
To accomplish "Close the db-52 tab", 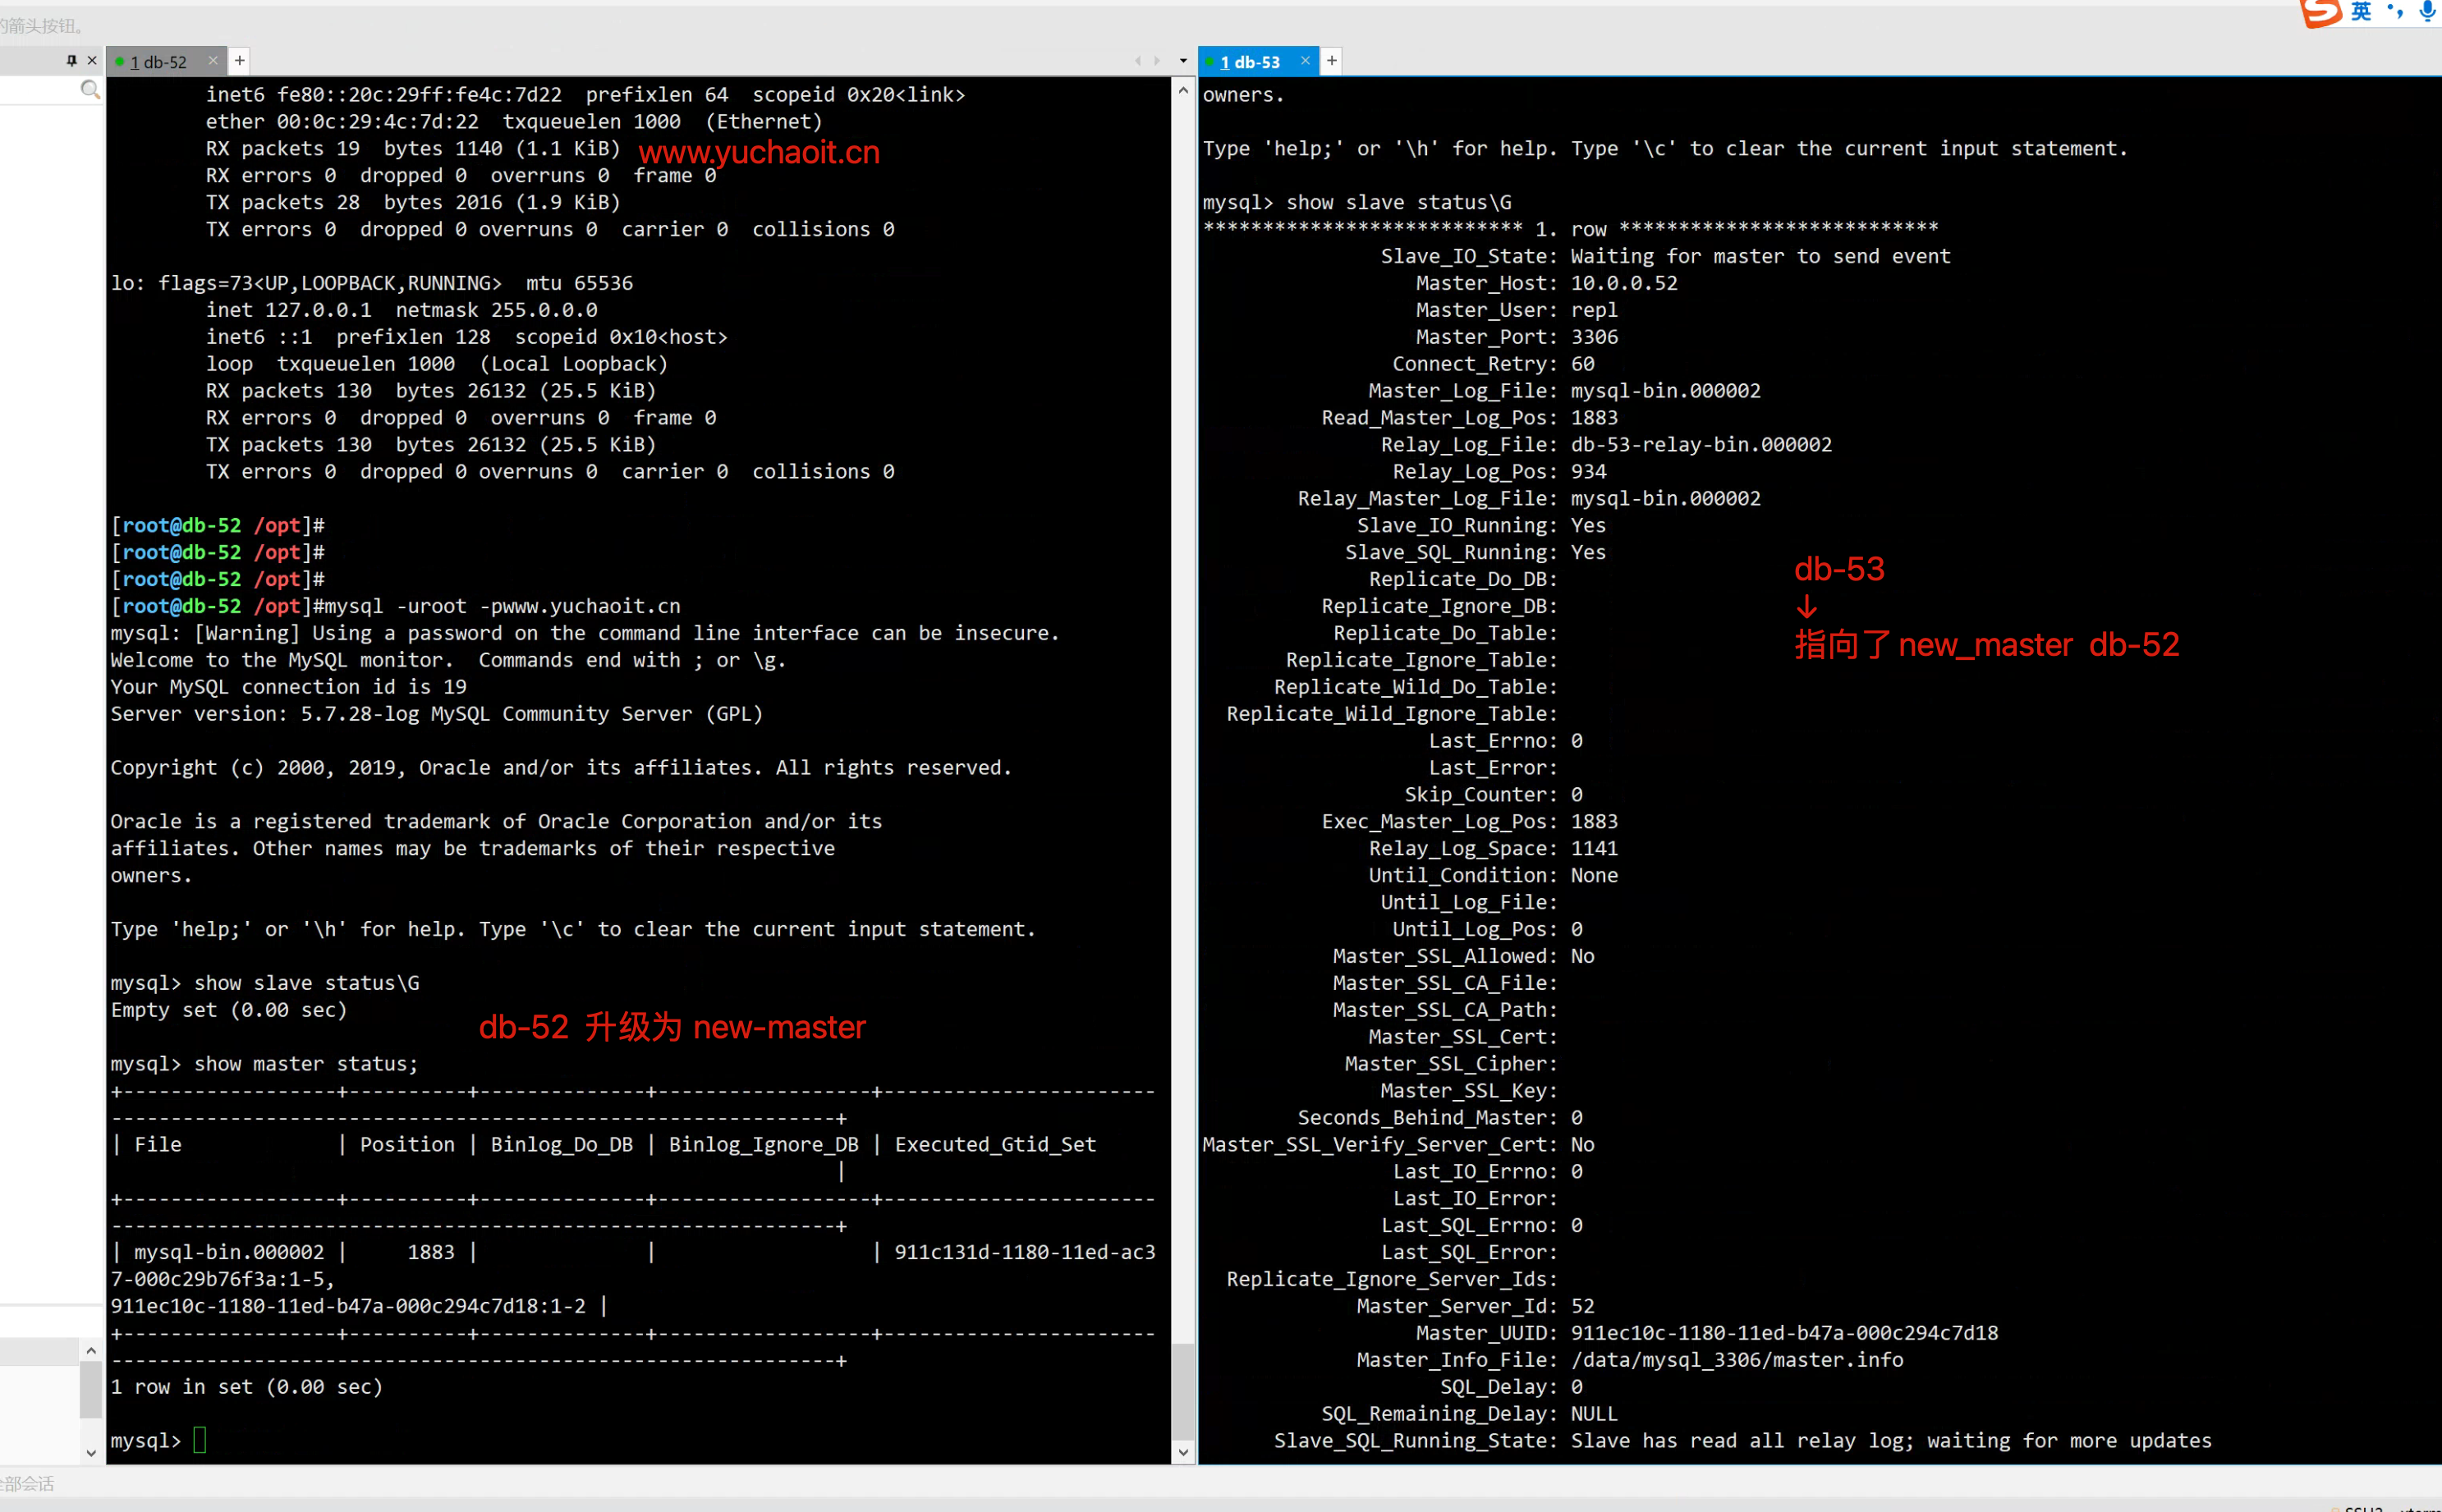I will tap(213, 61).
